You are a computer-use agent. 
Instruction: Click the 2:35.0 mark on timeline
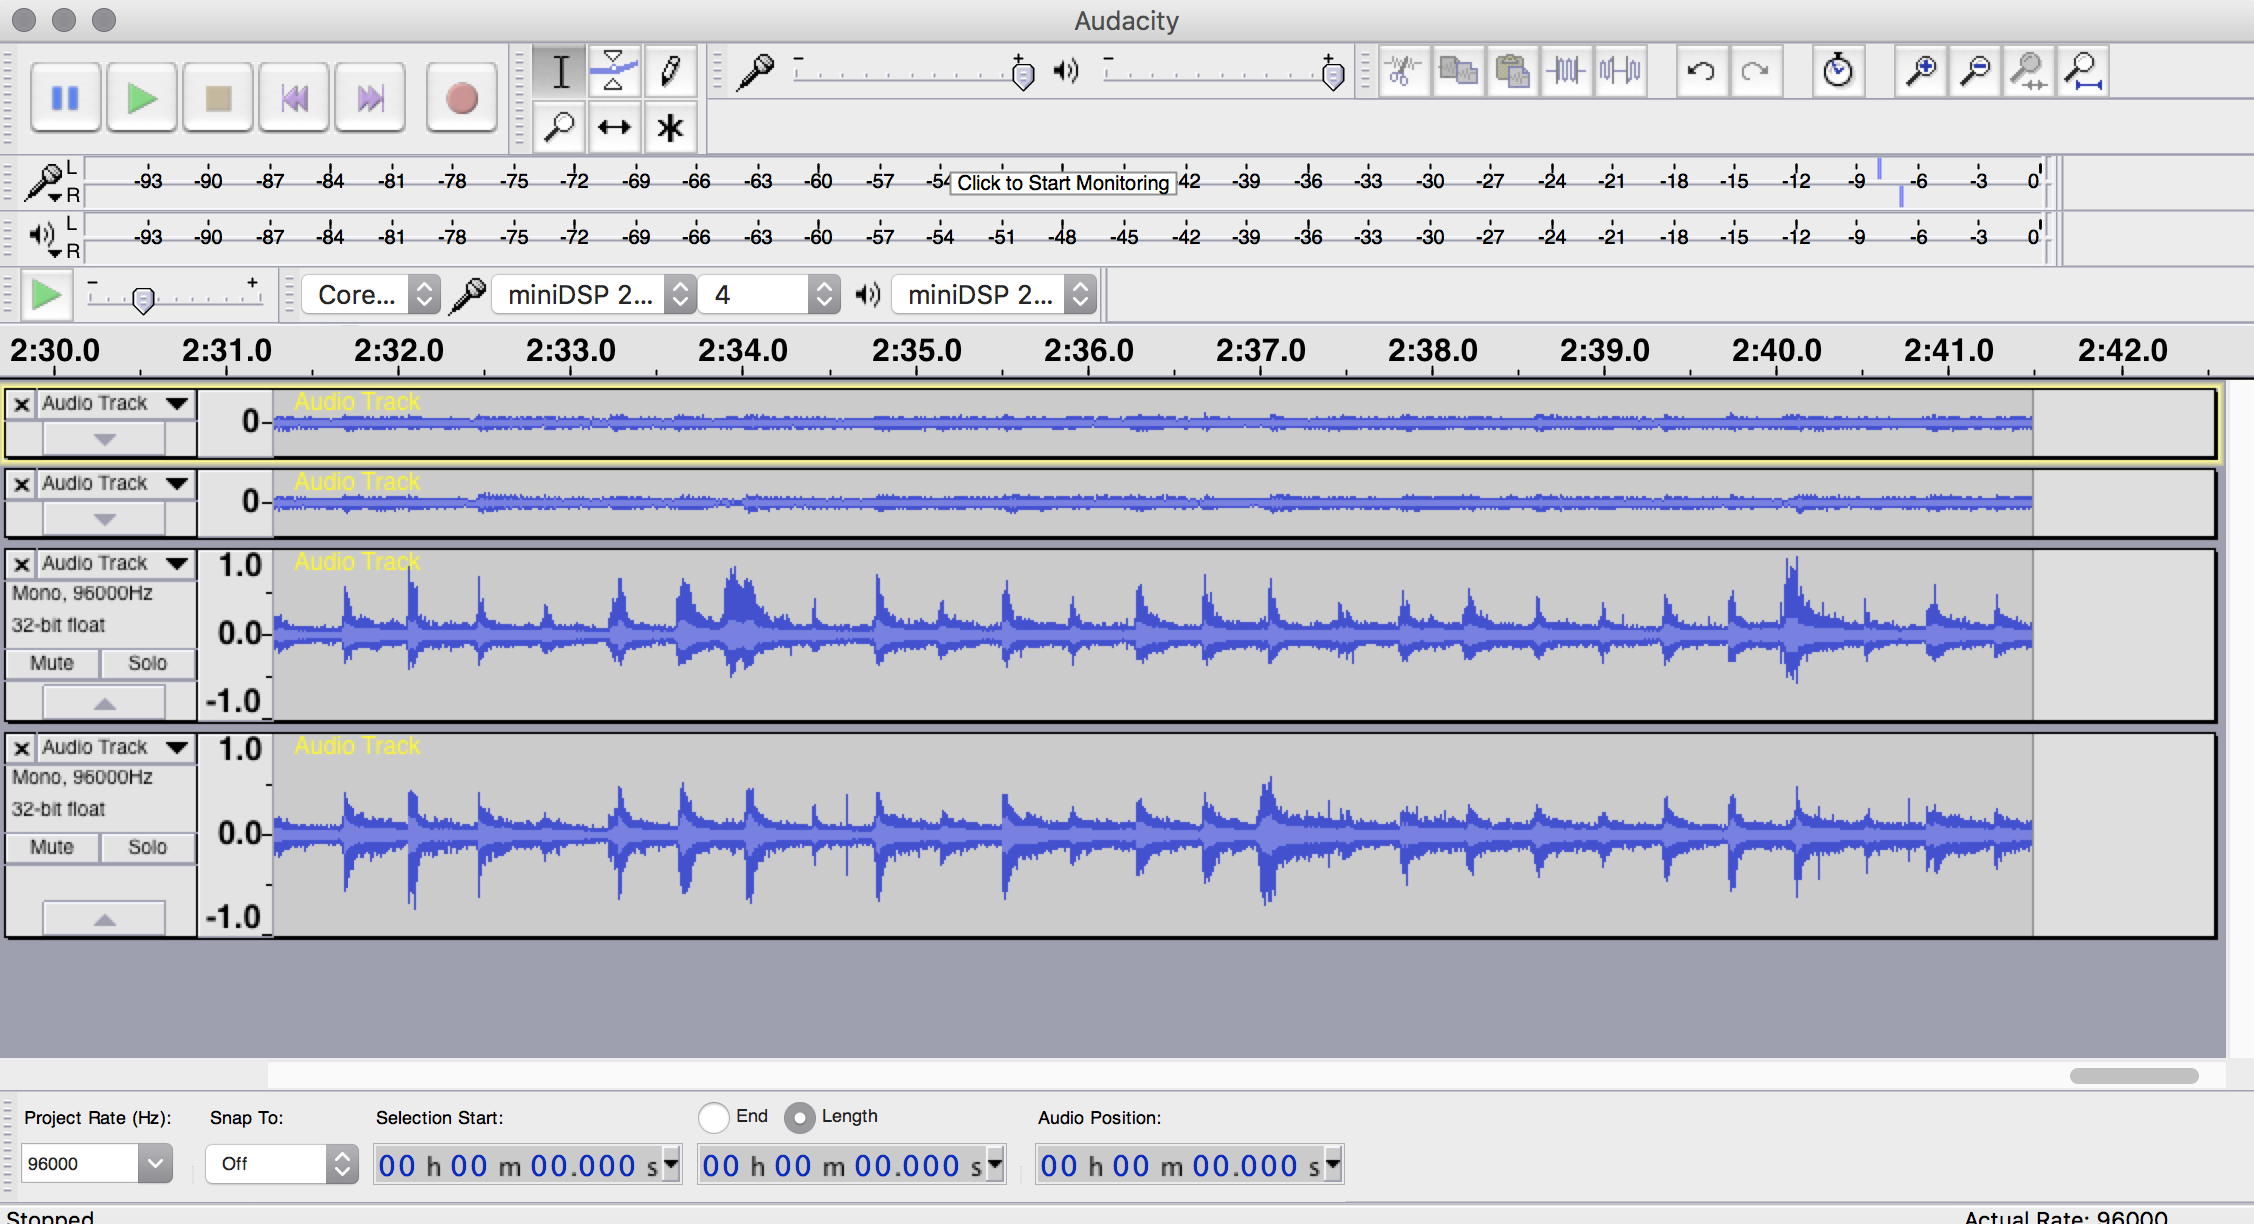pos(916,351)
